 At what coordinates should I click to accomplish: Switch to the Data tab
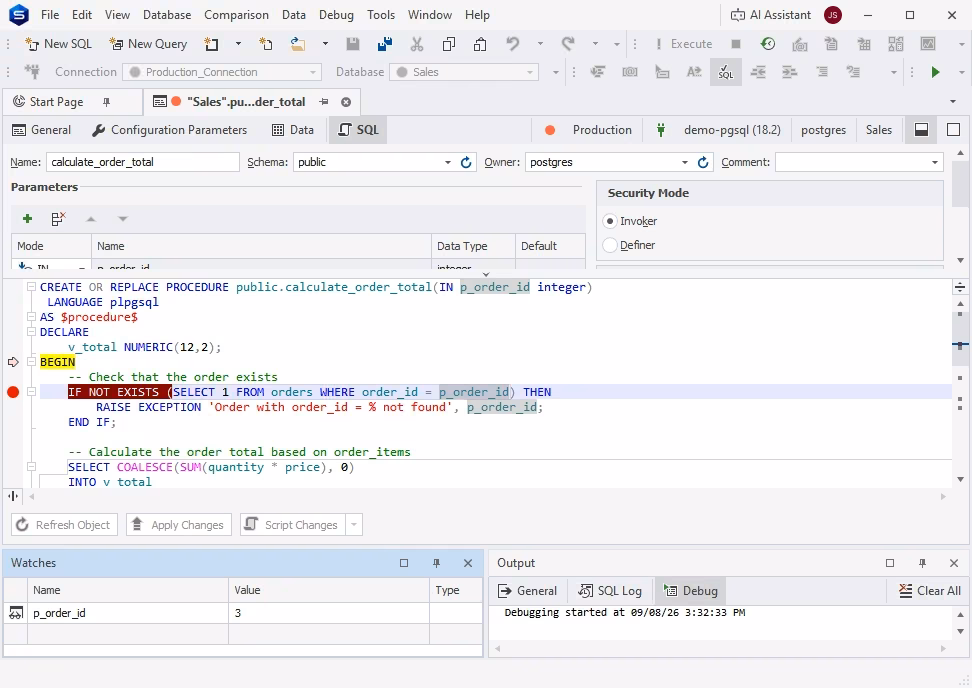tap(293, 130)
